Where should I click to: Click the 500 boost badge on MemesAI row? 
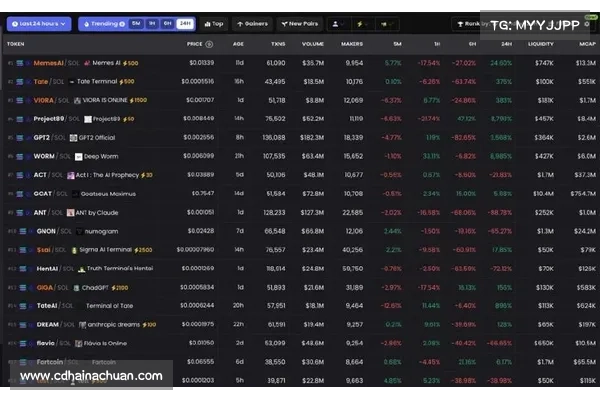pyautogui.click(x=130, y=63)
